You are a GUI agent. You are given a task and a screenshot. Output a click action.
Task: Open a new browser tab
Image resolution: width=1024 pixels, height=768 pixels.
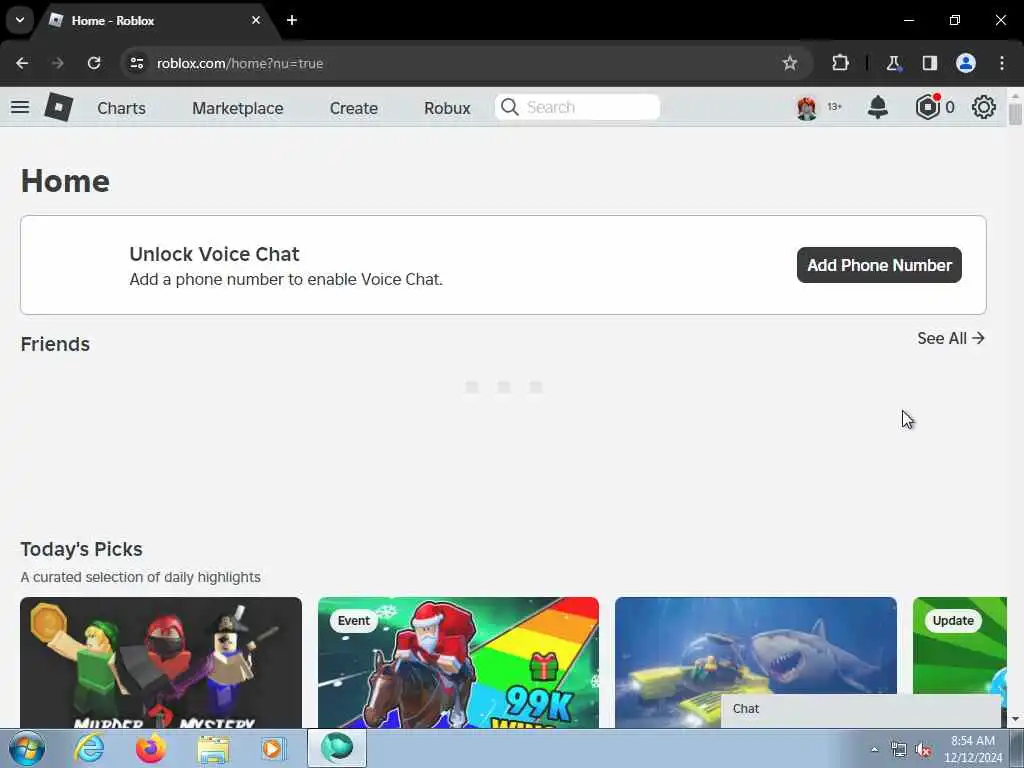click(x=292, y=20)
